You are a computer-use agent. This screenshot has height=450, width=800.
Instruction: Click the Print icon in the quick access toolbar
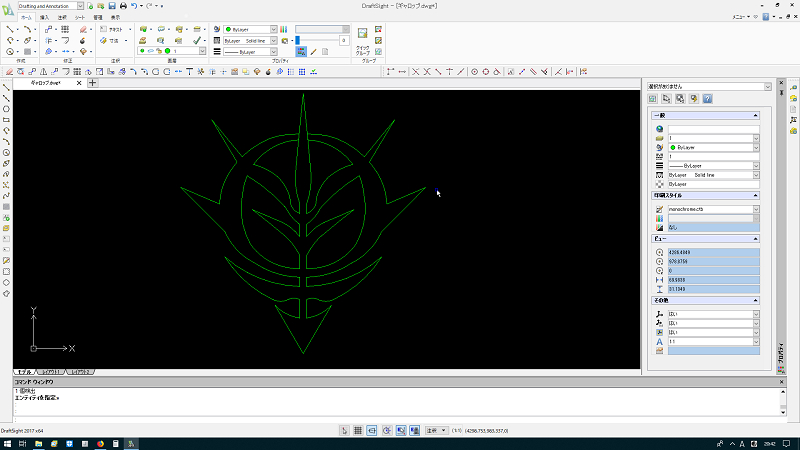click(123, 6)
